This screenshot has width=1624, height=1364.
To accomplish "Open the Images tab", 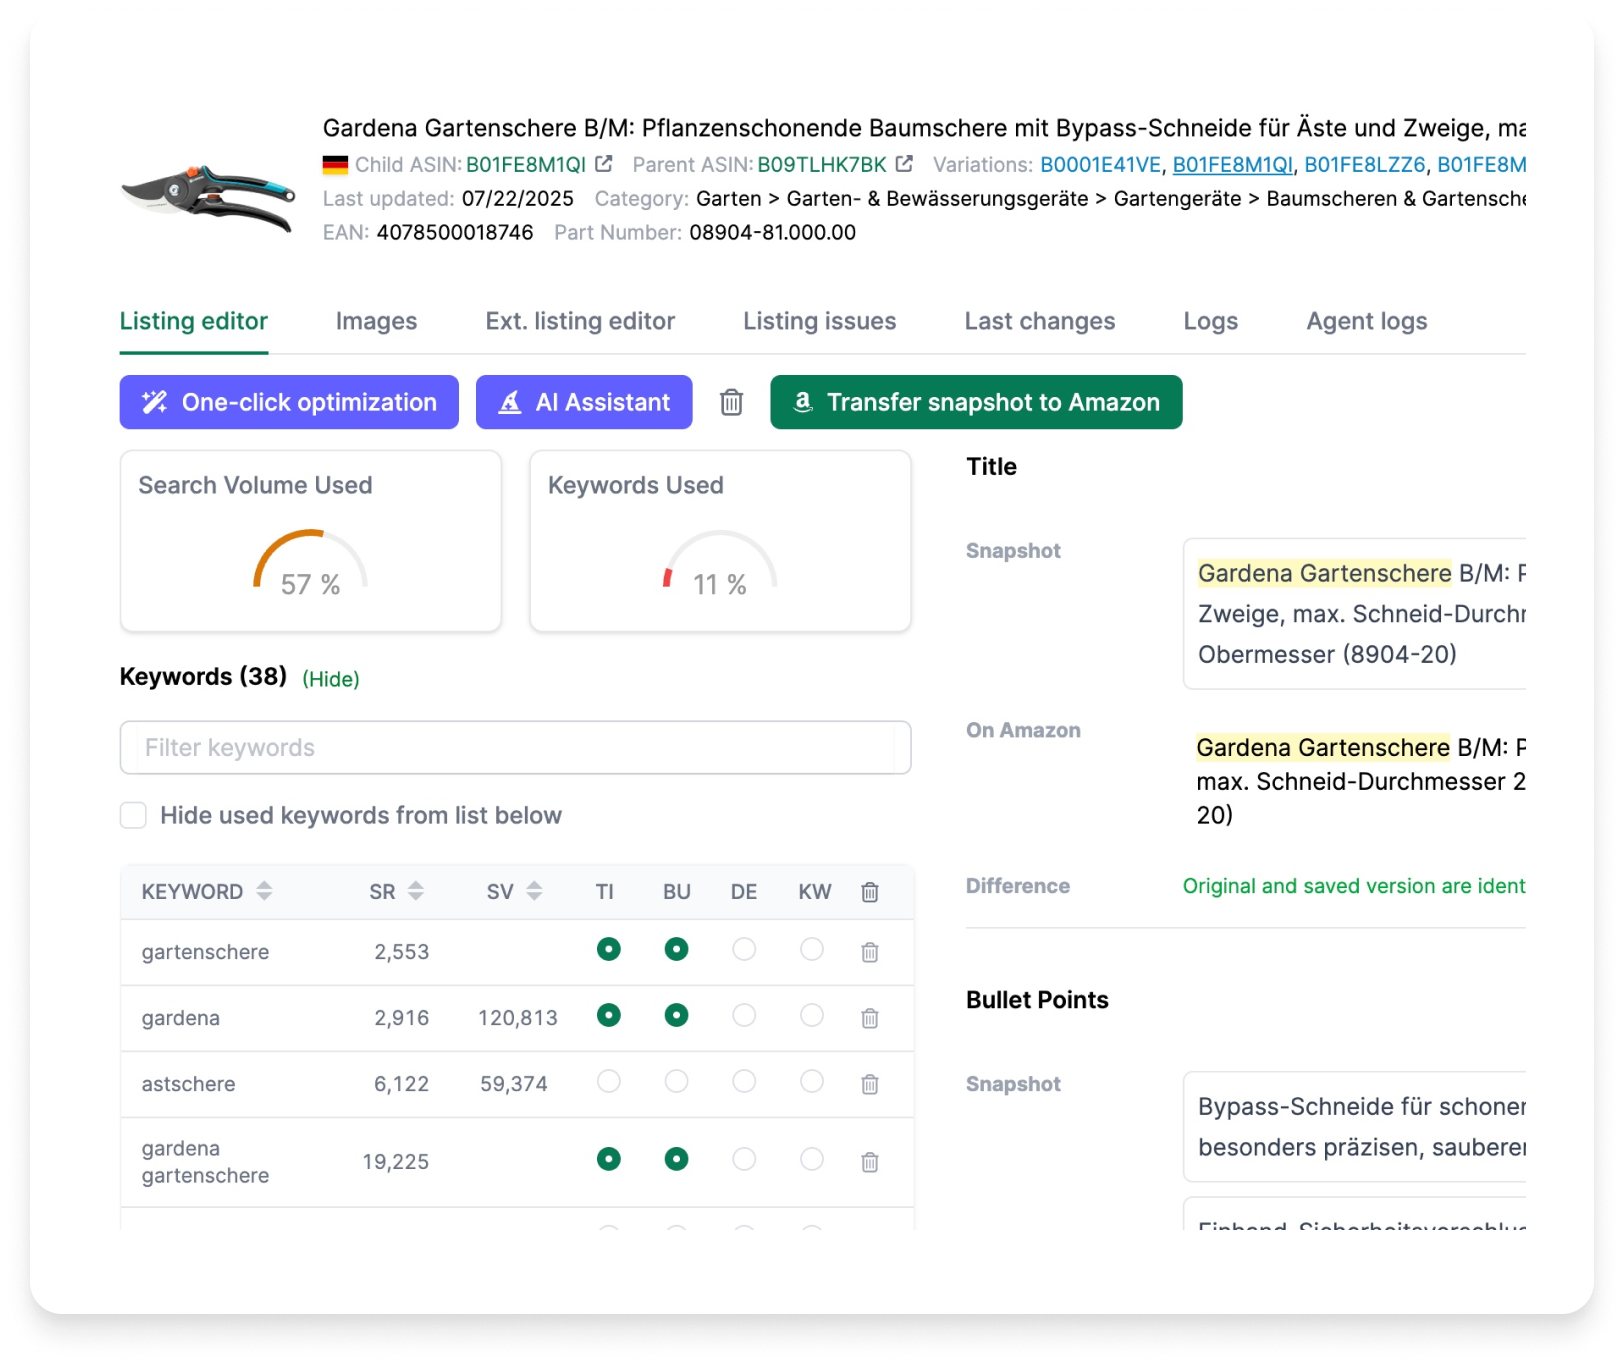I will coord(376,321).
